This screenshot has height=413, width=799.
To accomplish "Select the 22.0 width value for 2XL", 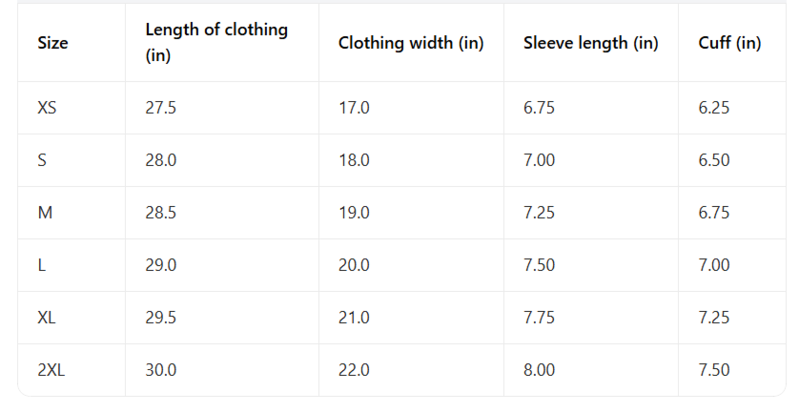I will (354, 370).
